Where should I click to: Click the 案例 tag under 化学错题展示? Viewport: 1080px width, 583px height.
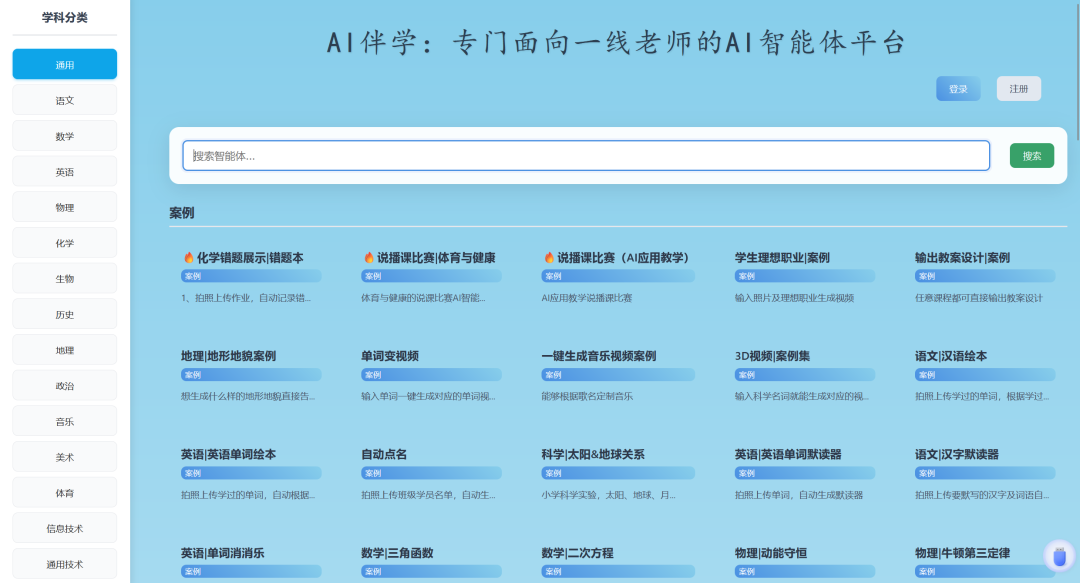tap(251, 276)
